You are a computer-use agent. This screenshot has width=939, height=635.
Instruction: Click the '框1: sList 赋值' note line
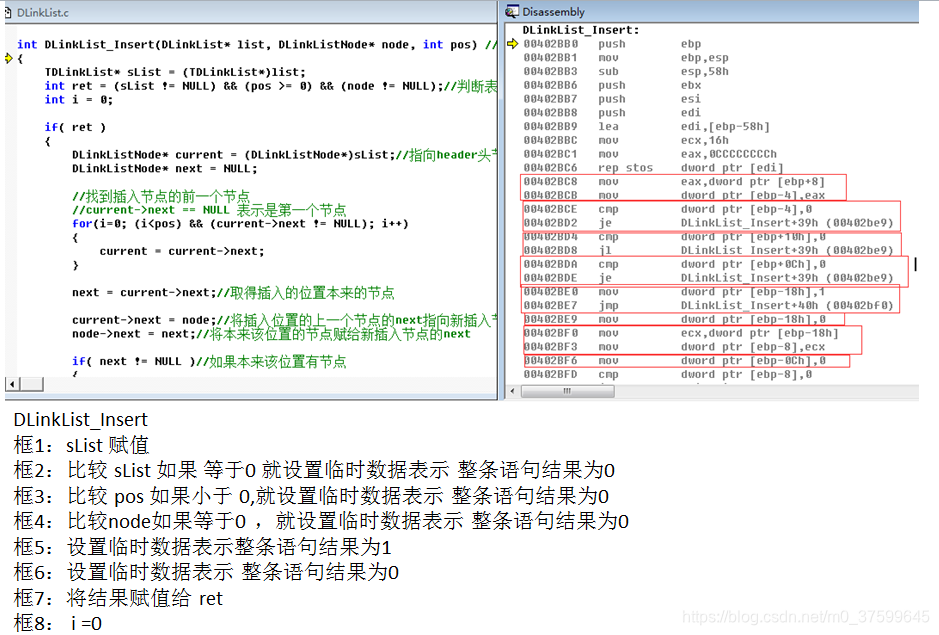[x=81, y=445]
